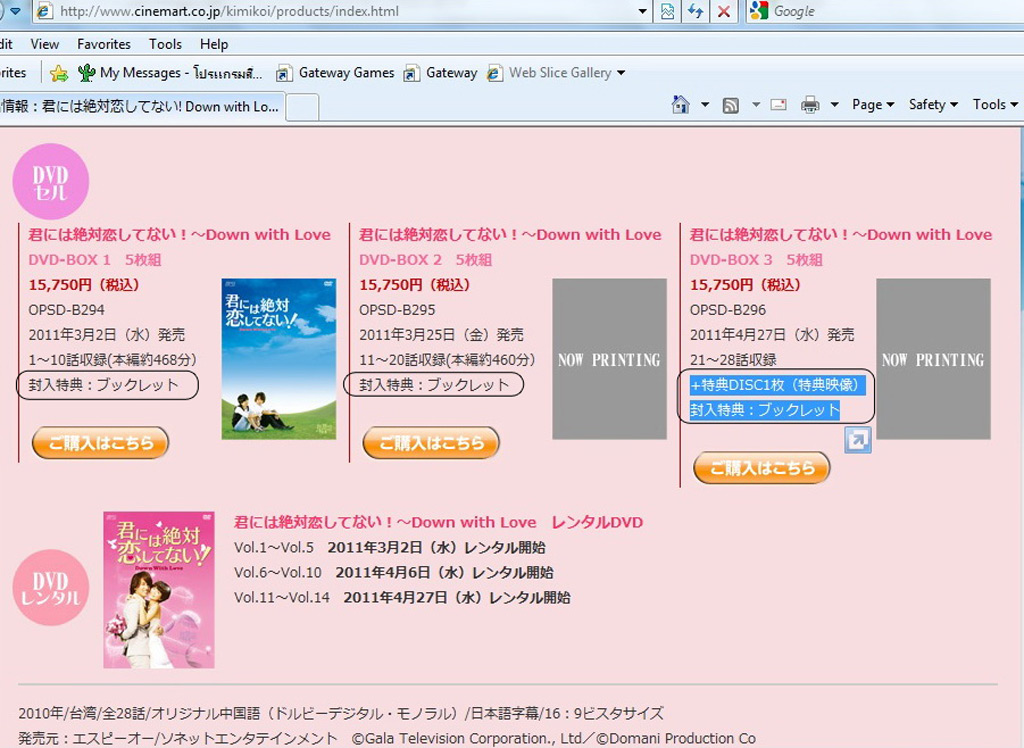The height and width of the screenshot is (748, 1024).
Task: Click the Web Slice Gallery IE icon
Action: (494, 73)
